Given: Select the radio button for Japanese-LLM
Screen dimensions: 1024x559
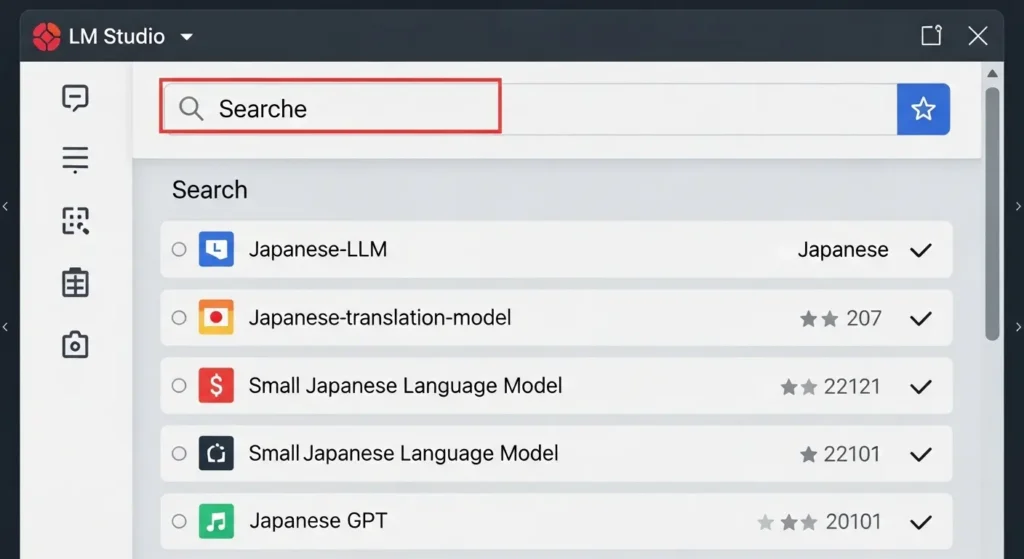Looking at the screenshot, I should [179, 249].
